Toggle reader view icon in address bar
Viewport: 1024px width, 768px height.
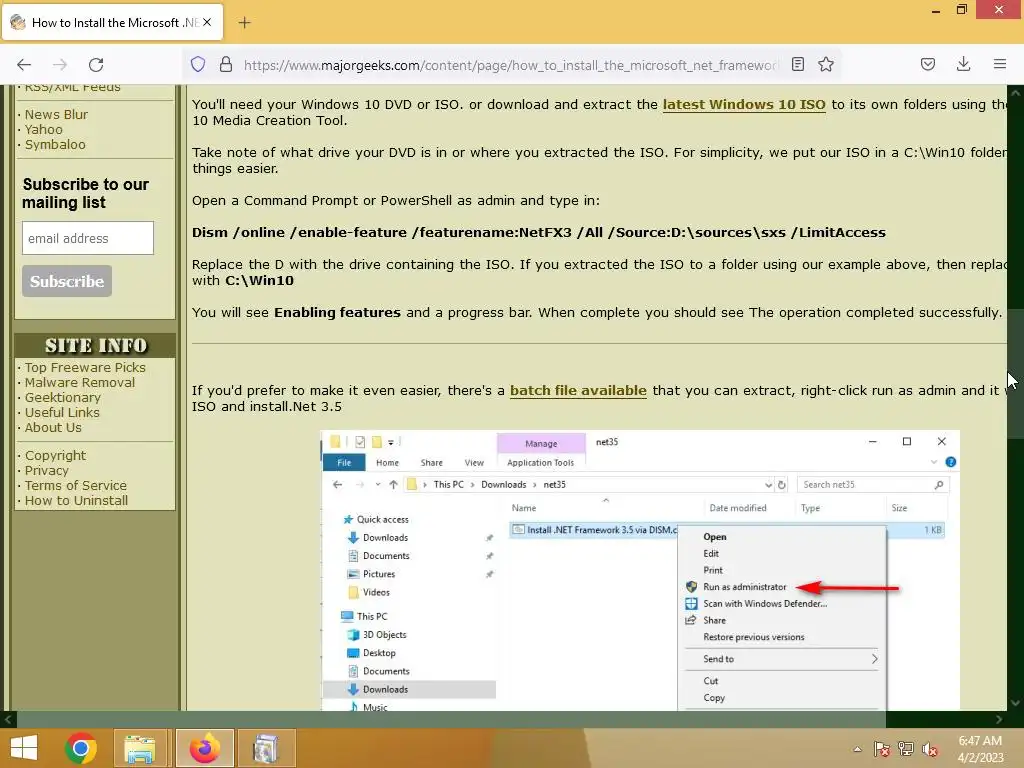coord(797,64)
